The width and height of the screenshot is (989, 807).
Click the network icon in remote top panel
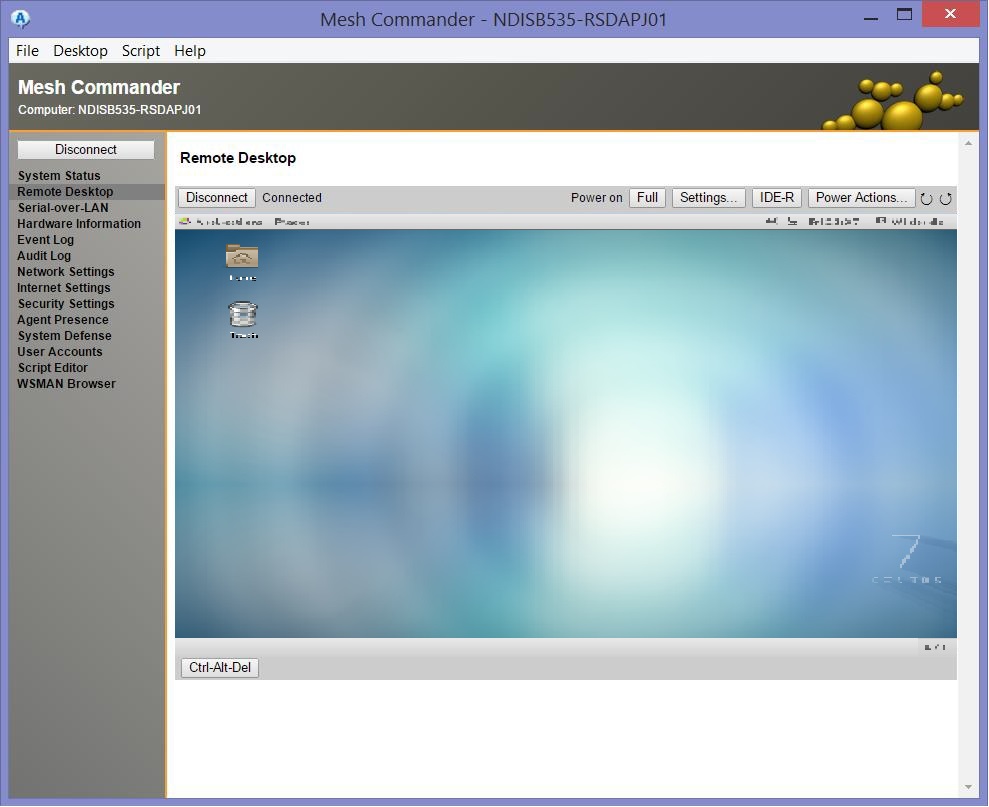[793, 221]
